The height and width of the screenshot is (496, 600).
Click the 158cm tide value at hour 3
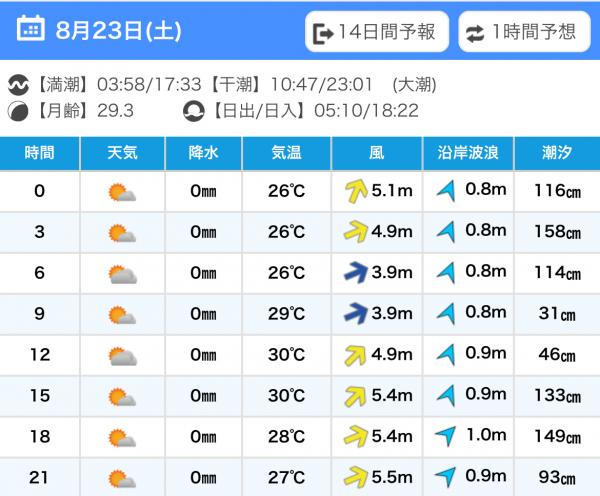[558, 232]
